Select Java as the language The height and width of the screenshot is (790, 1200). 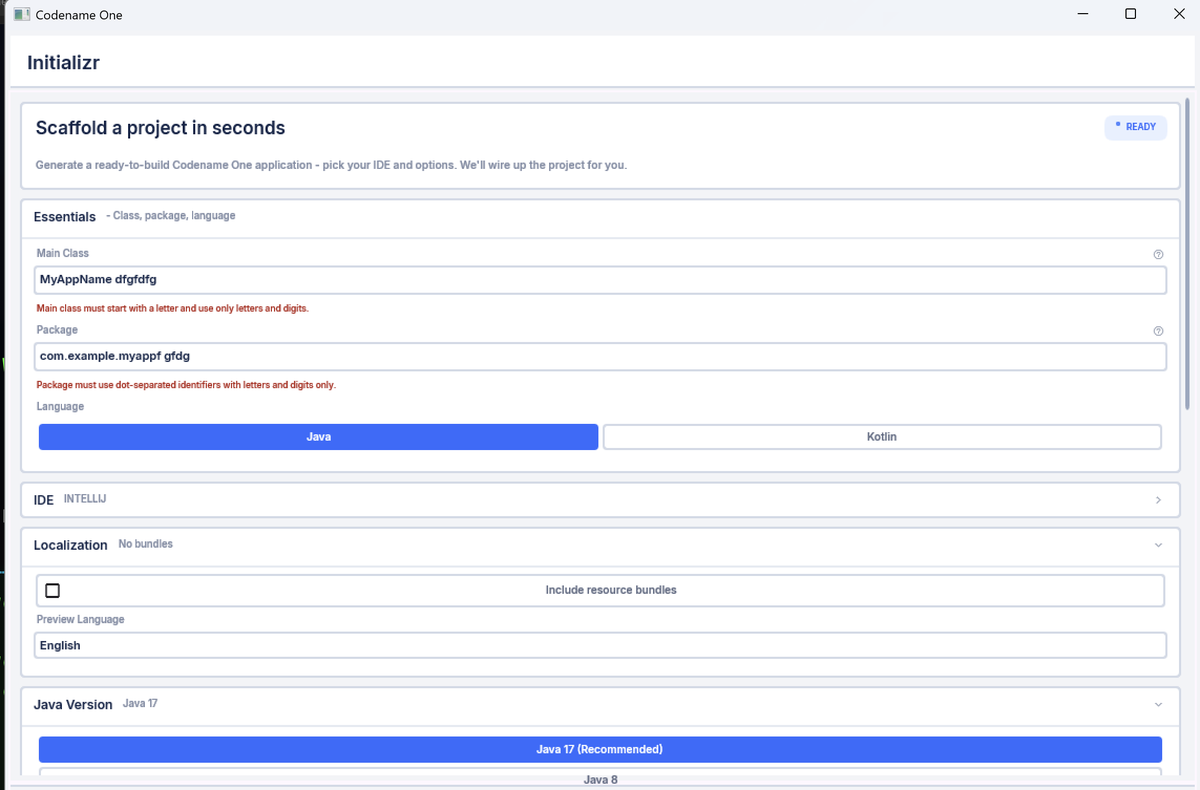(x=318, y=437)
